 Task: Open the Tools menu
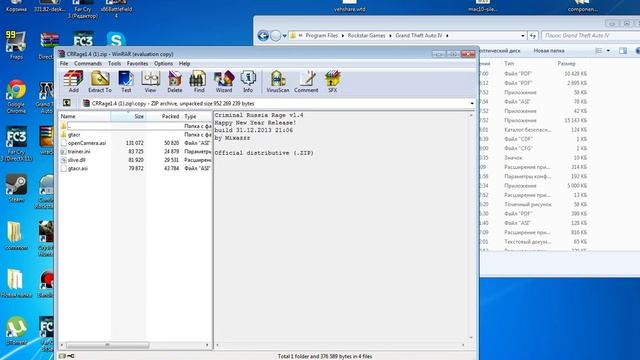[114, 64]
